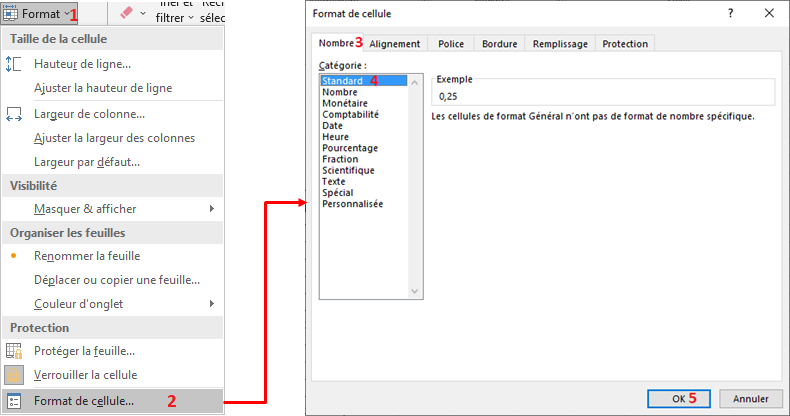Switch to the Protection tab
Viewport: 790px width, 416px height.
(625, 44)
